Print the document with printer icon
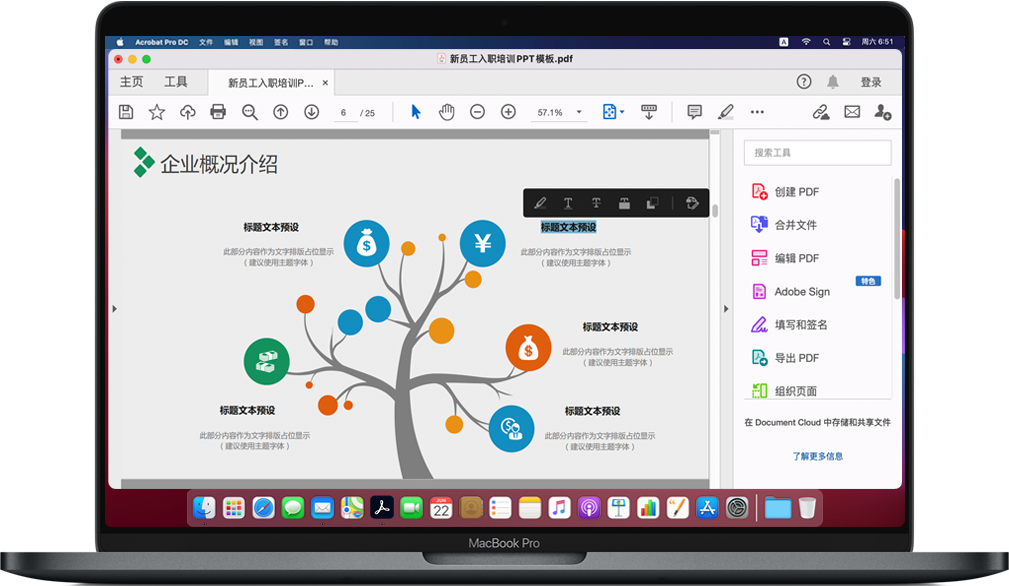This screenshot has width=1009, height=586. pos(218,112)
